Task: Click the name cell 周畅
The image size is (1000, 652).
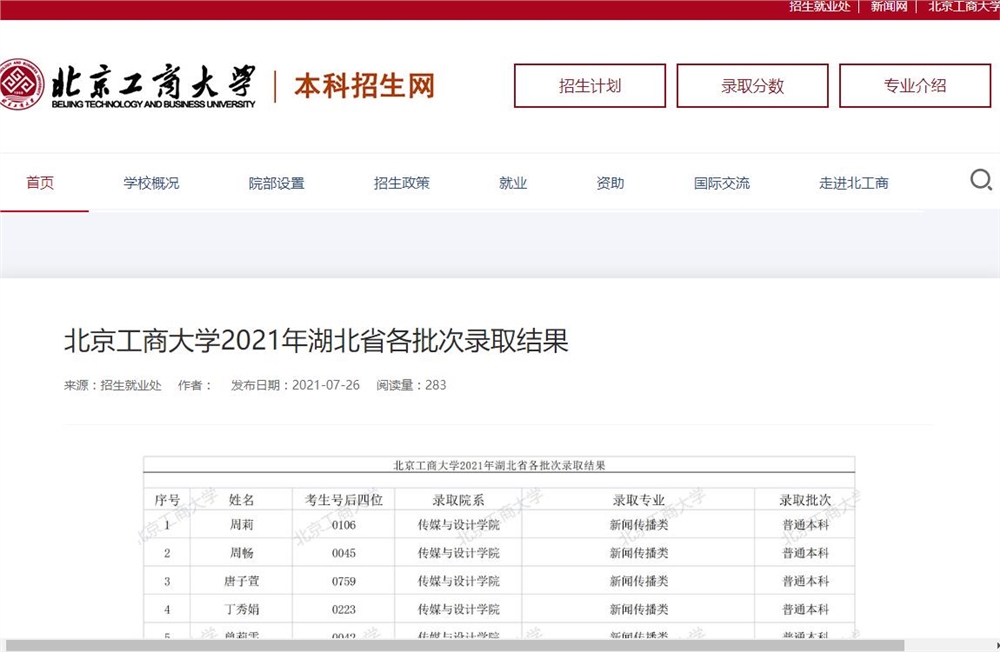Action: 242,553
